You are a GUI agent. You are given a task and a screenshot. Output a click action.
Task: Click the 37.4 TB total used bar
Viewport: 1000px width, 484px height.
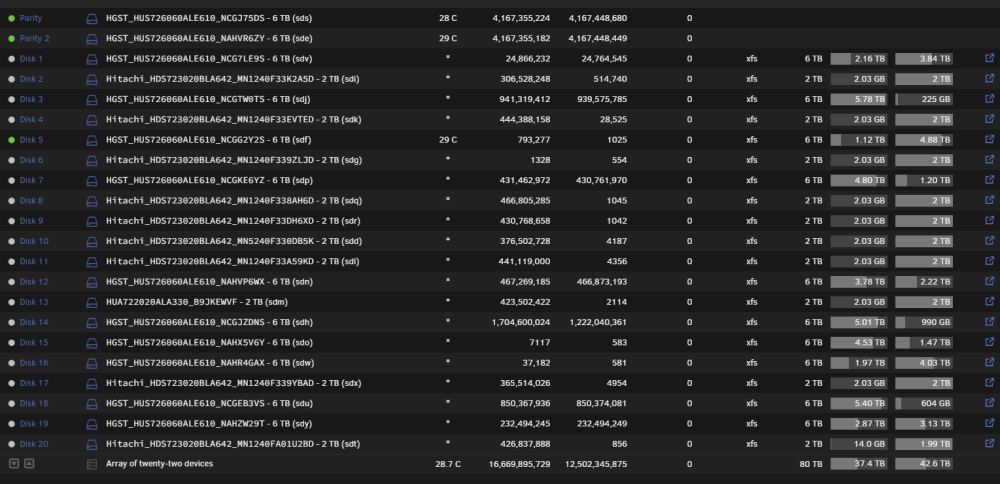point(858,464)
